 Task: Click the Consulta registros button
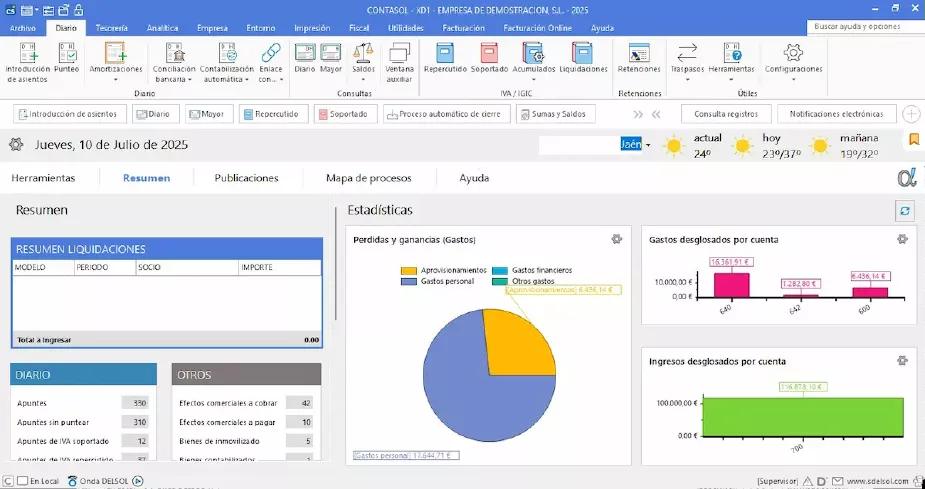(x=726, y=114)
